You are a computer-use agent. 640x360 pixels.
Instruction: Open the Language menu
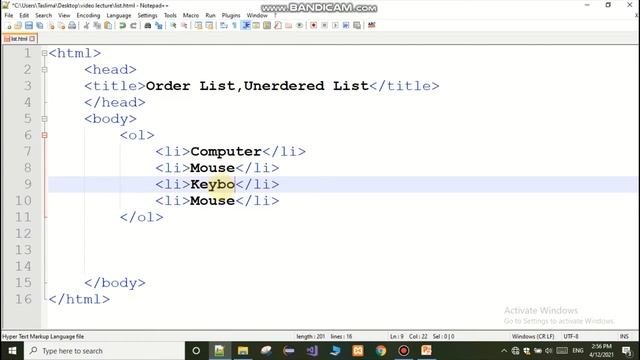pos(119,16)
